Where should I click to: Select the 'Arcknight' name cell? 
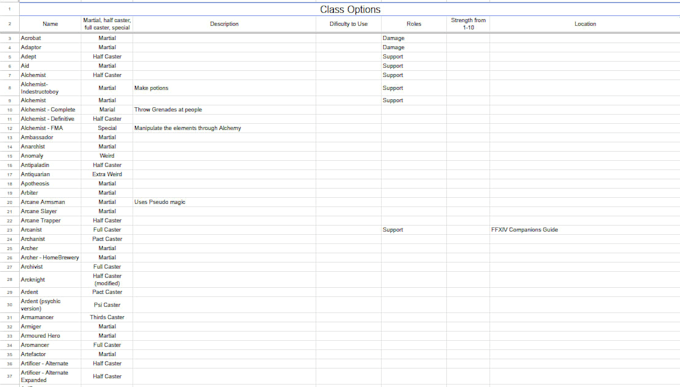pos(50,280)
